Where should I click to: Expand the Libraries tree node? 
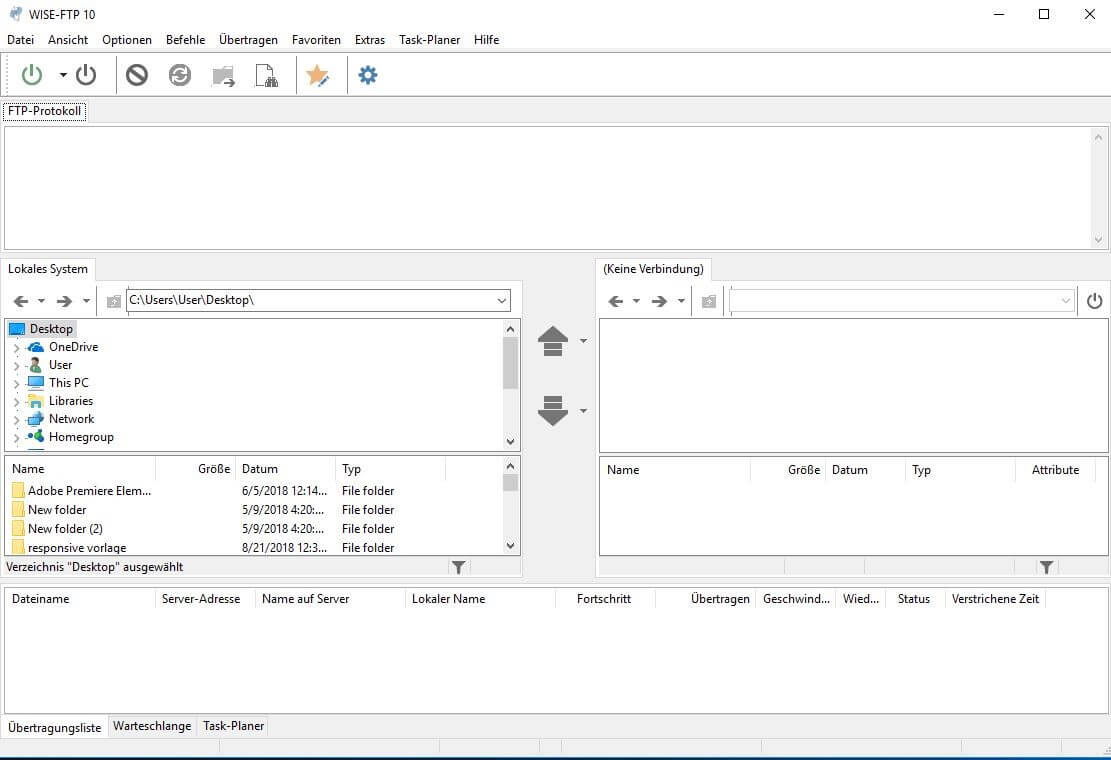[x=16, y=402]
